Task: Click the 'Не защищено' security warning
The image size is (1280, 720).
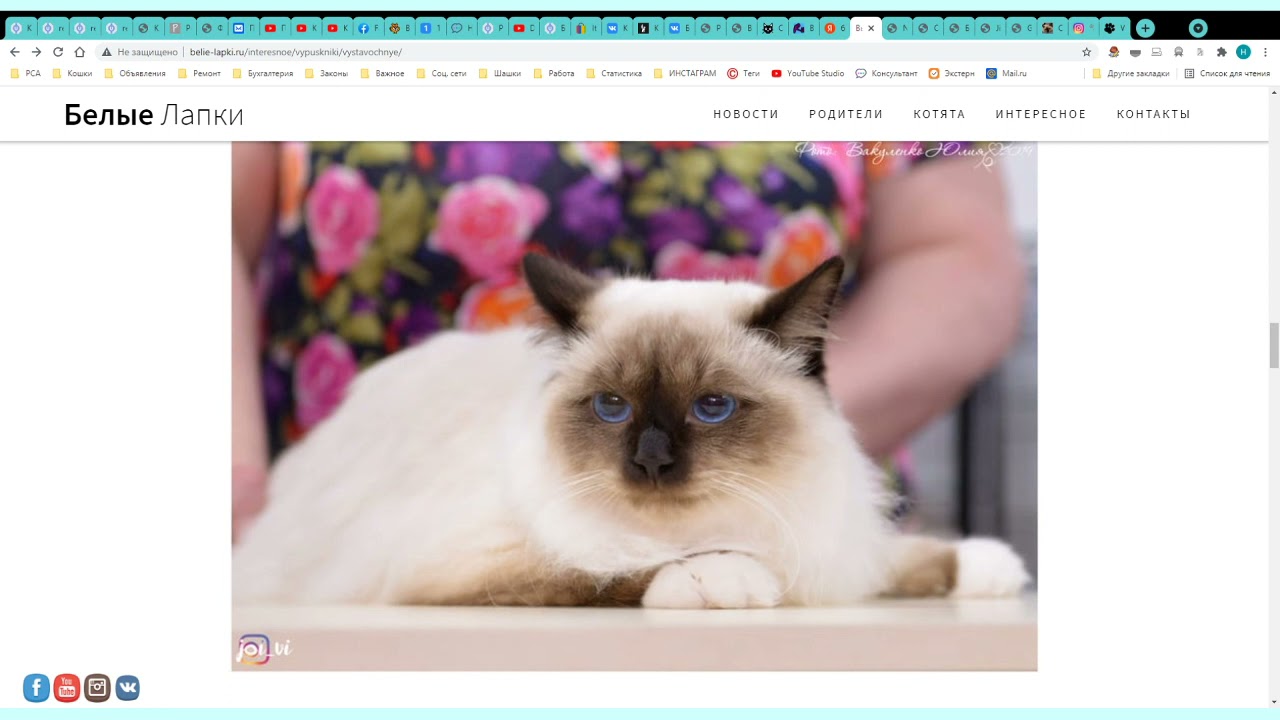Action: pos(140,52)
